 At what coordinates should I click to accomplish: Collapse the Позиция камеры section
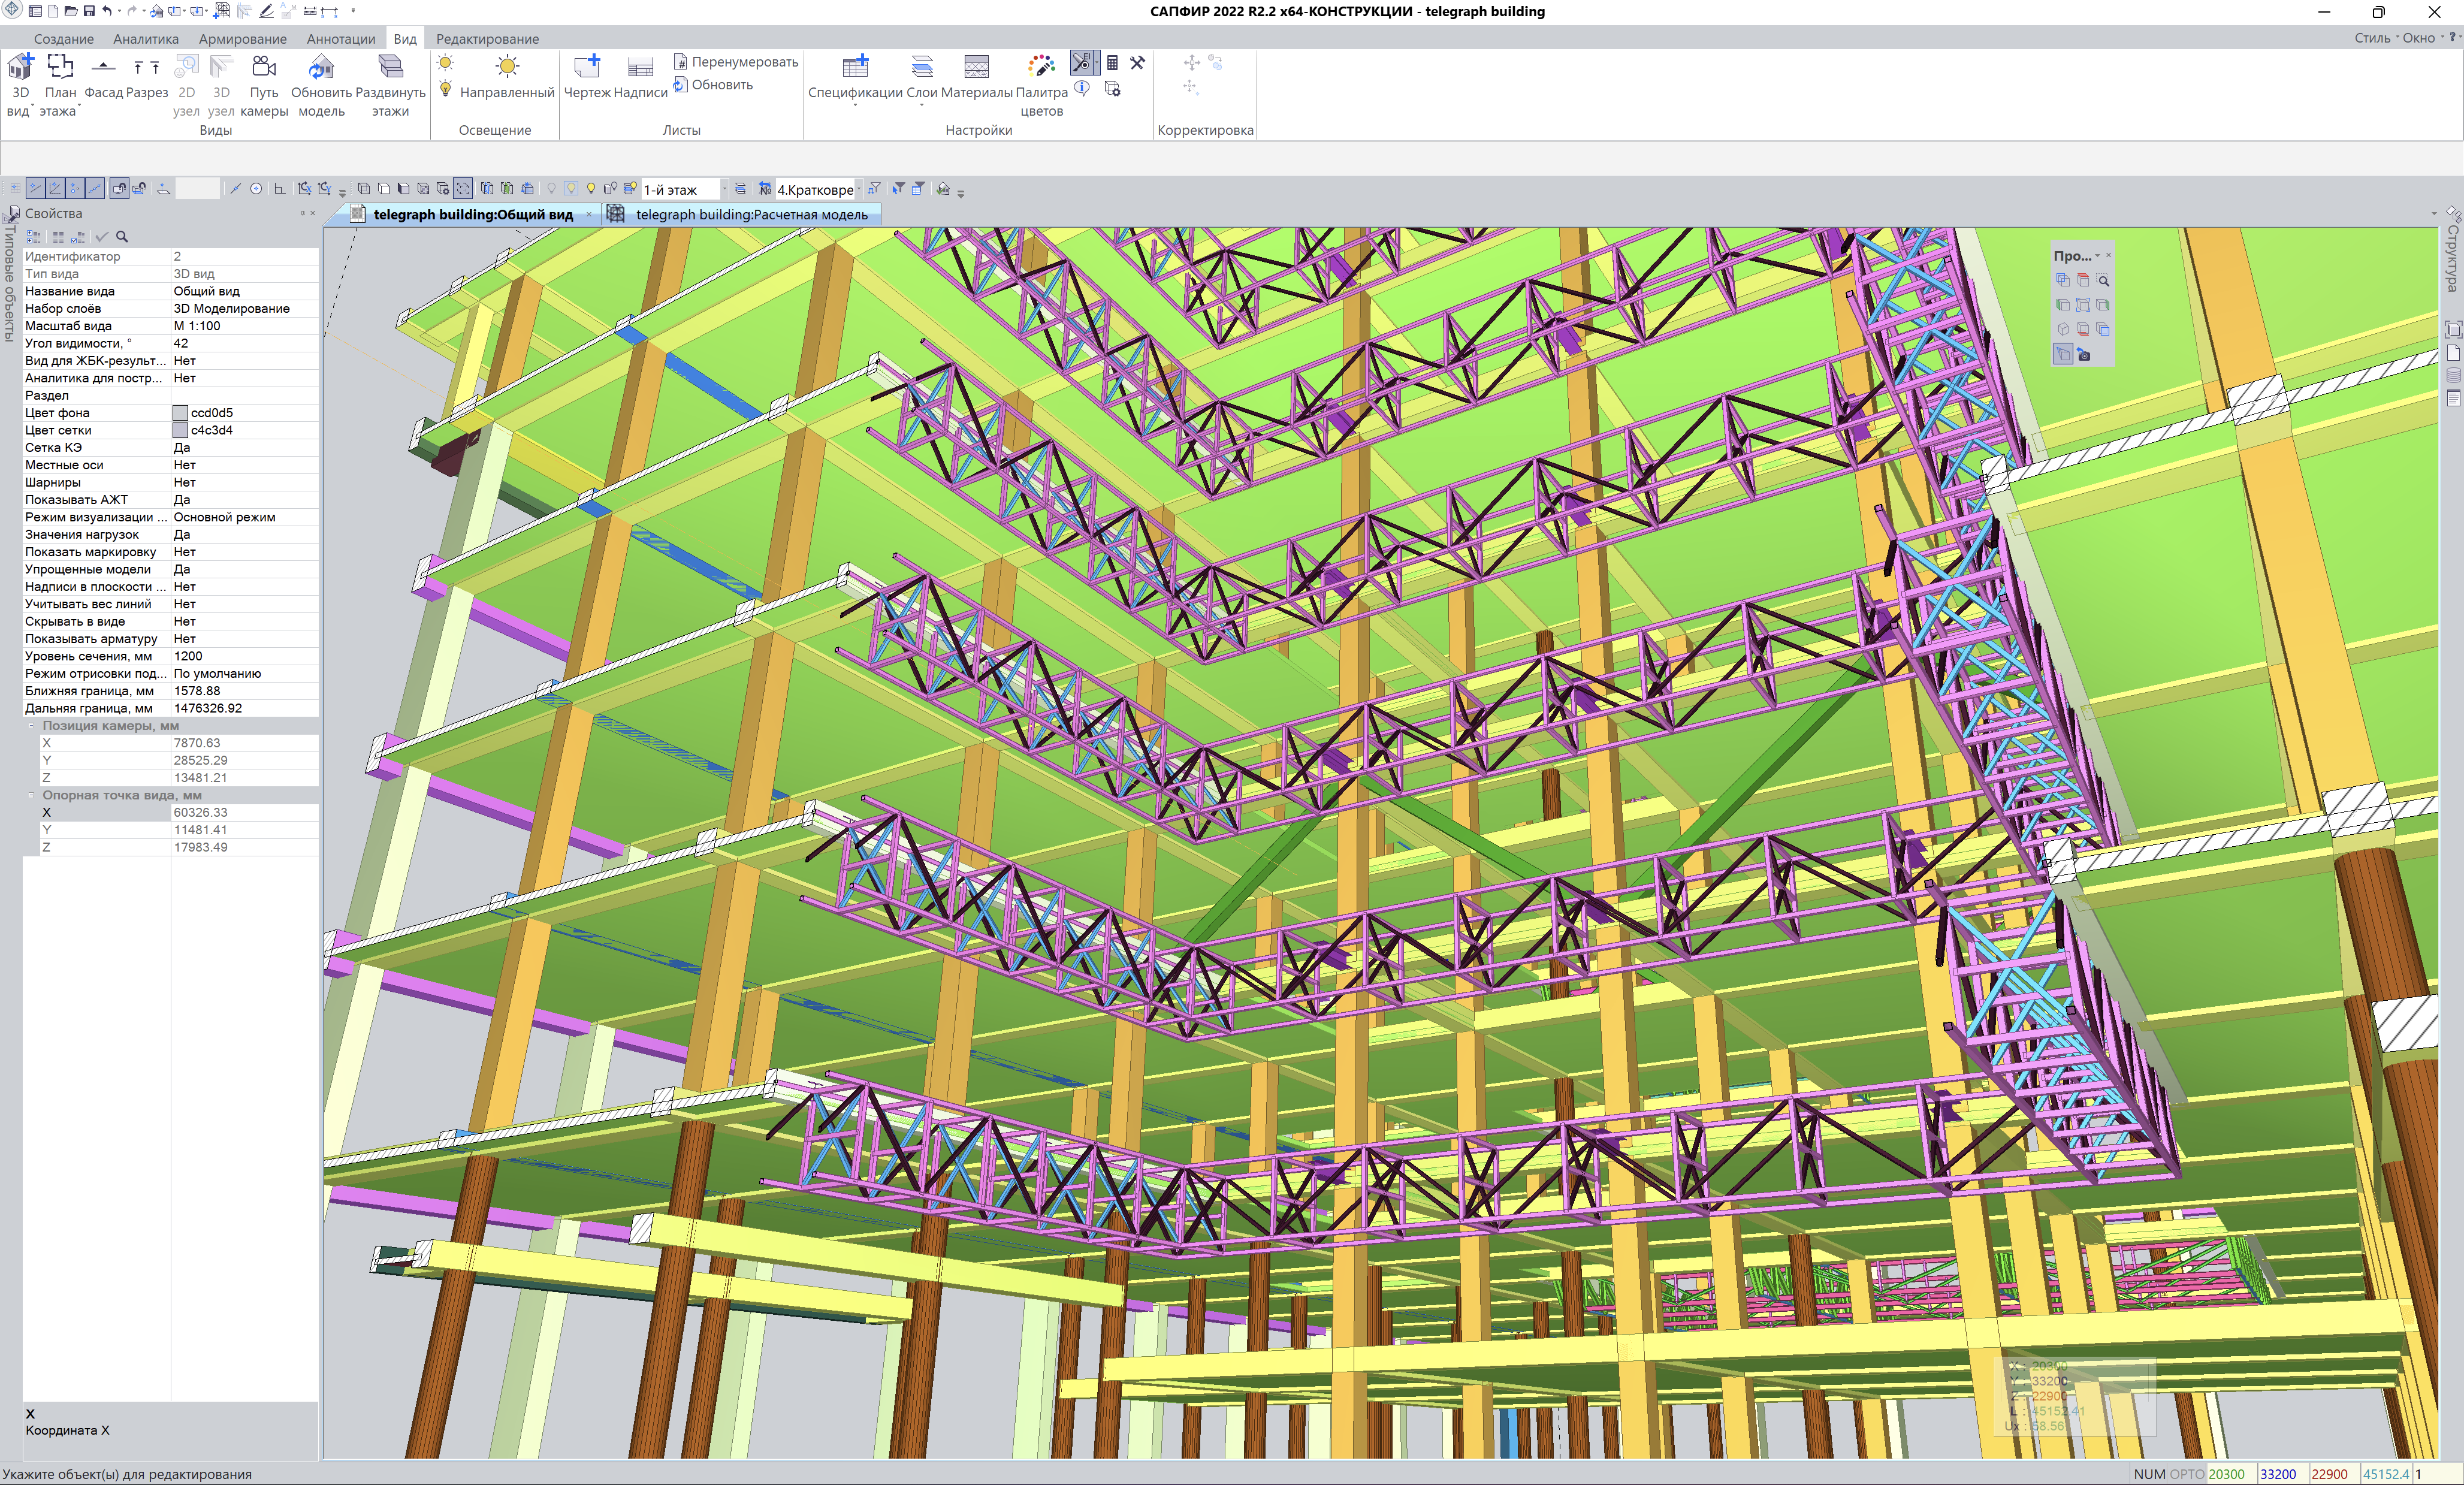coord(31,726)
